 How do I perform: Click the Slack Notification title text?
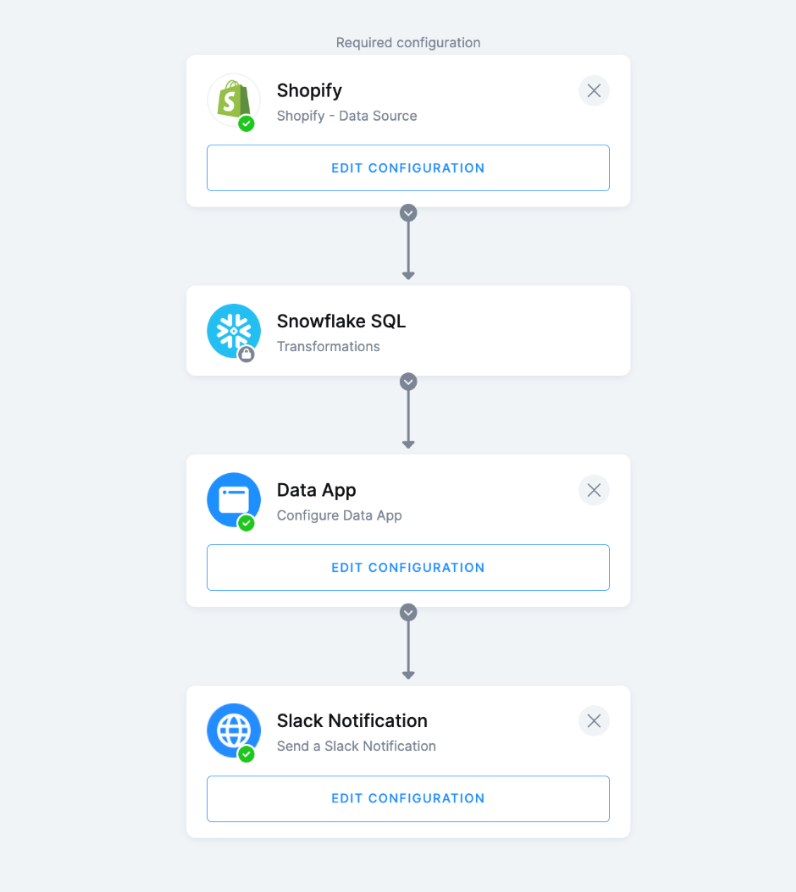click(x=352, y=721)
